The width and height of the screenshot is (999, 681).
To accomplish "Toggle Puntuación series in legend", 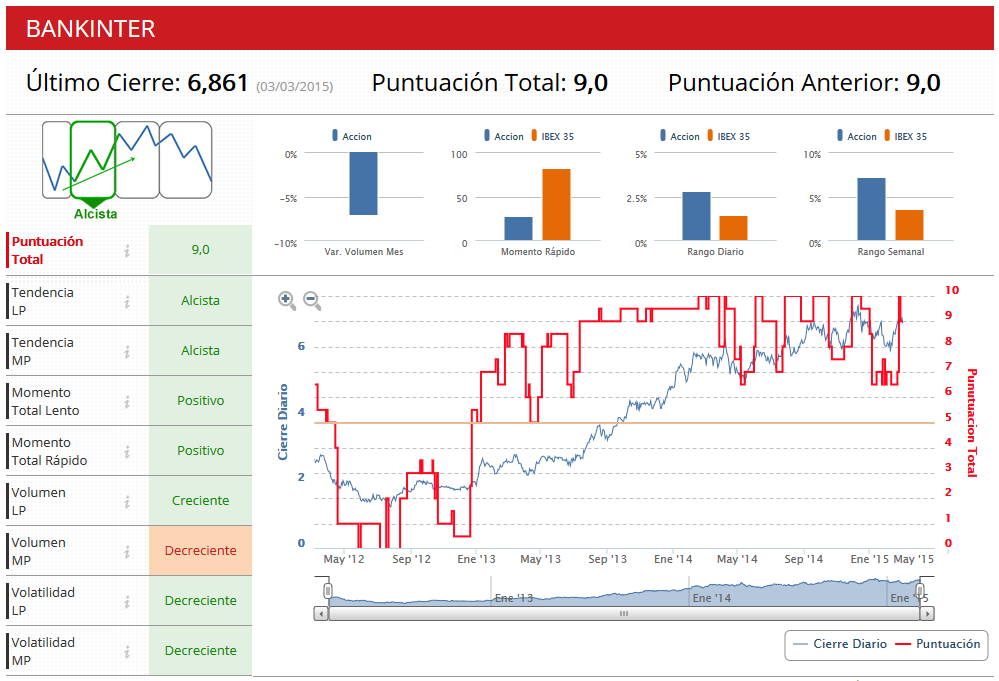I will [938, 644].
